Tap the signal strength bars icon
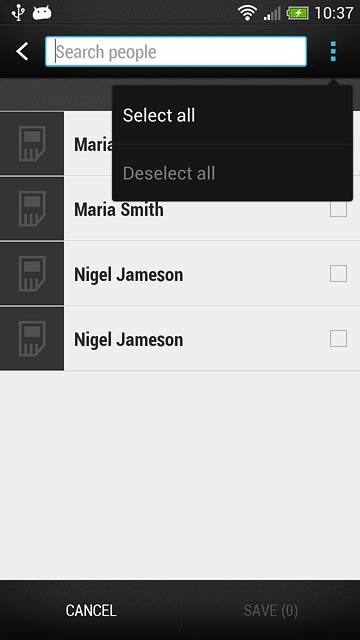Viewport: 360px width, 640px height. coord(272,13)
